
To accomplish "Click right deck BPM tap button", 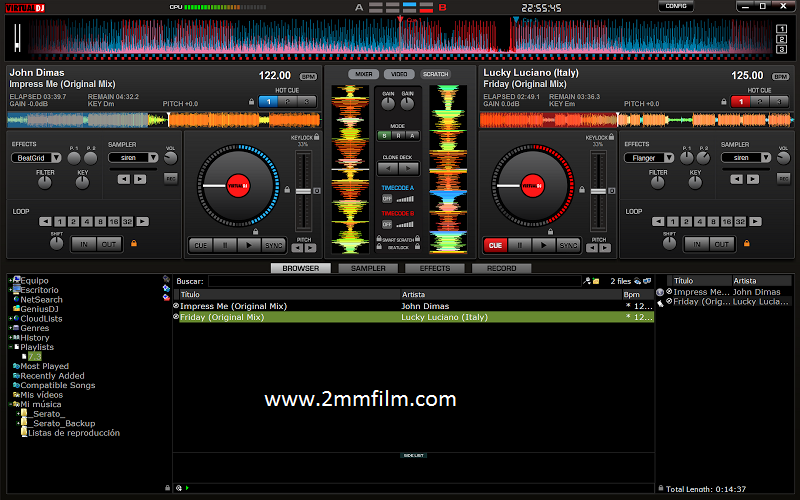I will click(781, 77).
